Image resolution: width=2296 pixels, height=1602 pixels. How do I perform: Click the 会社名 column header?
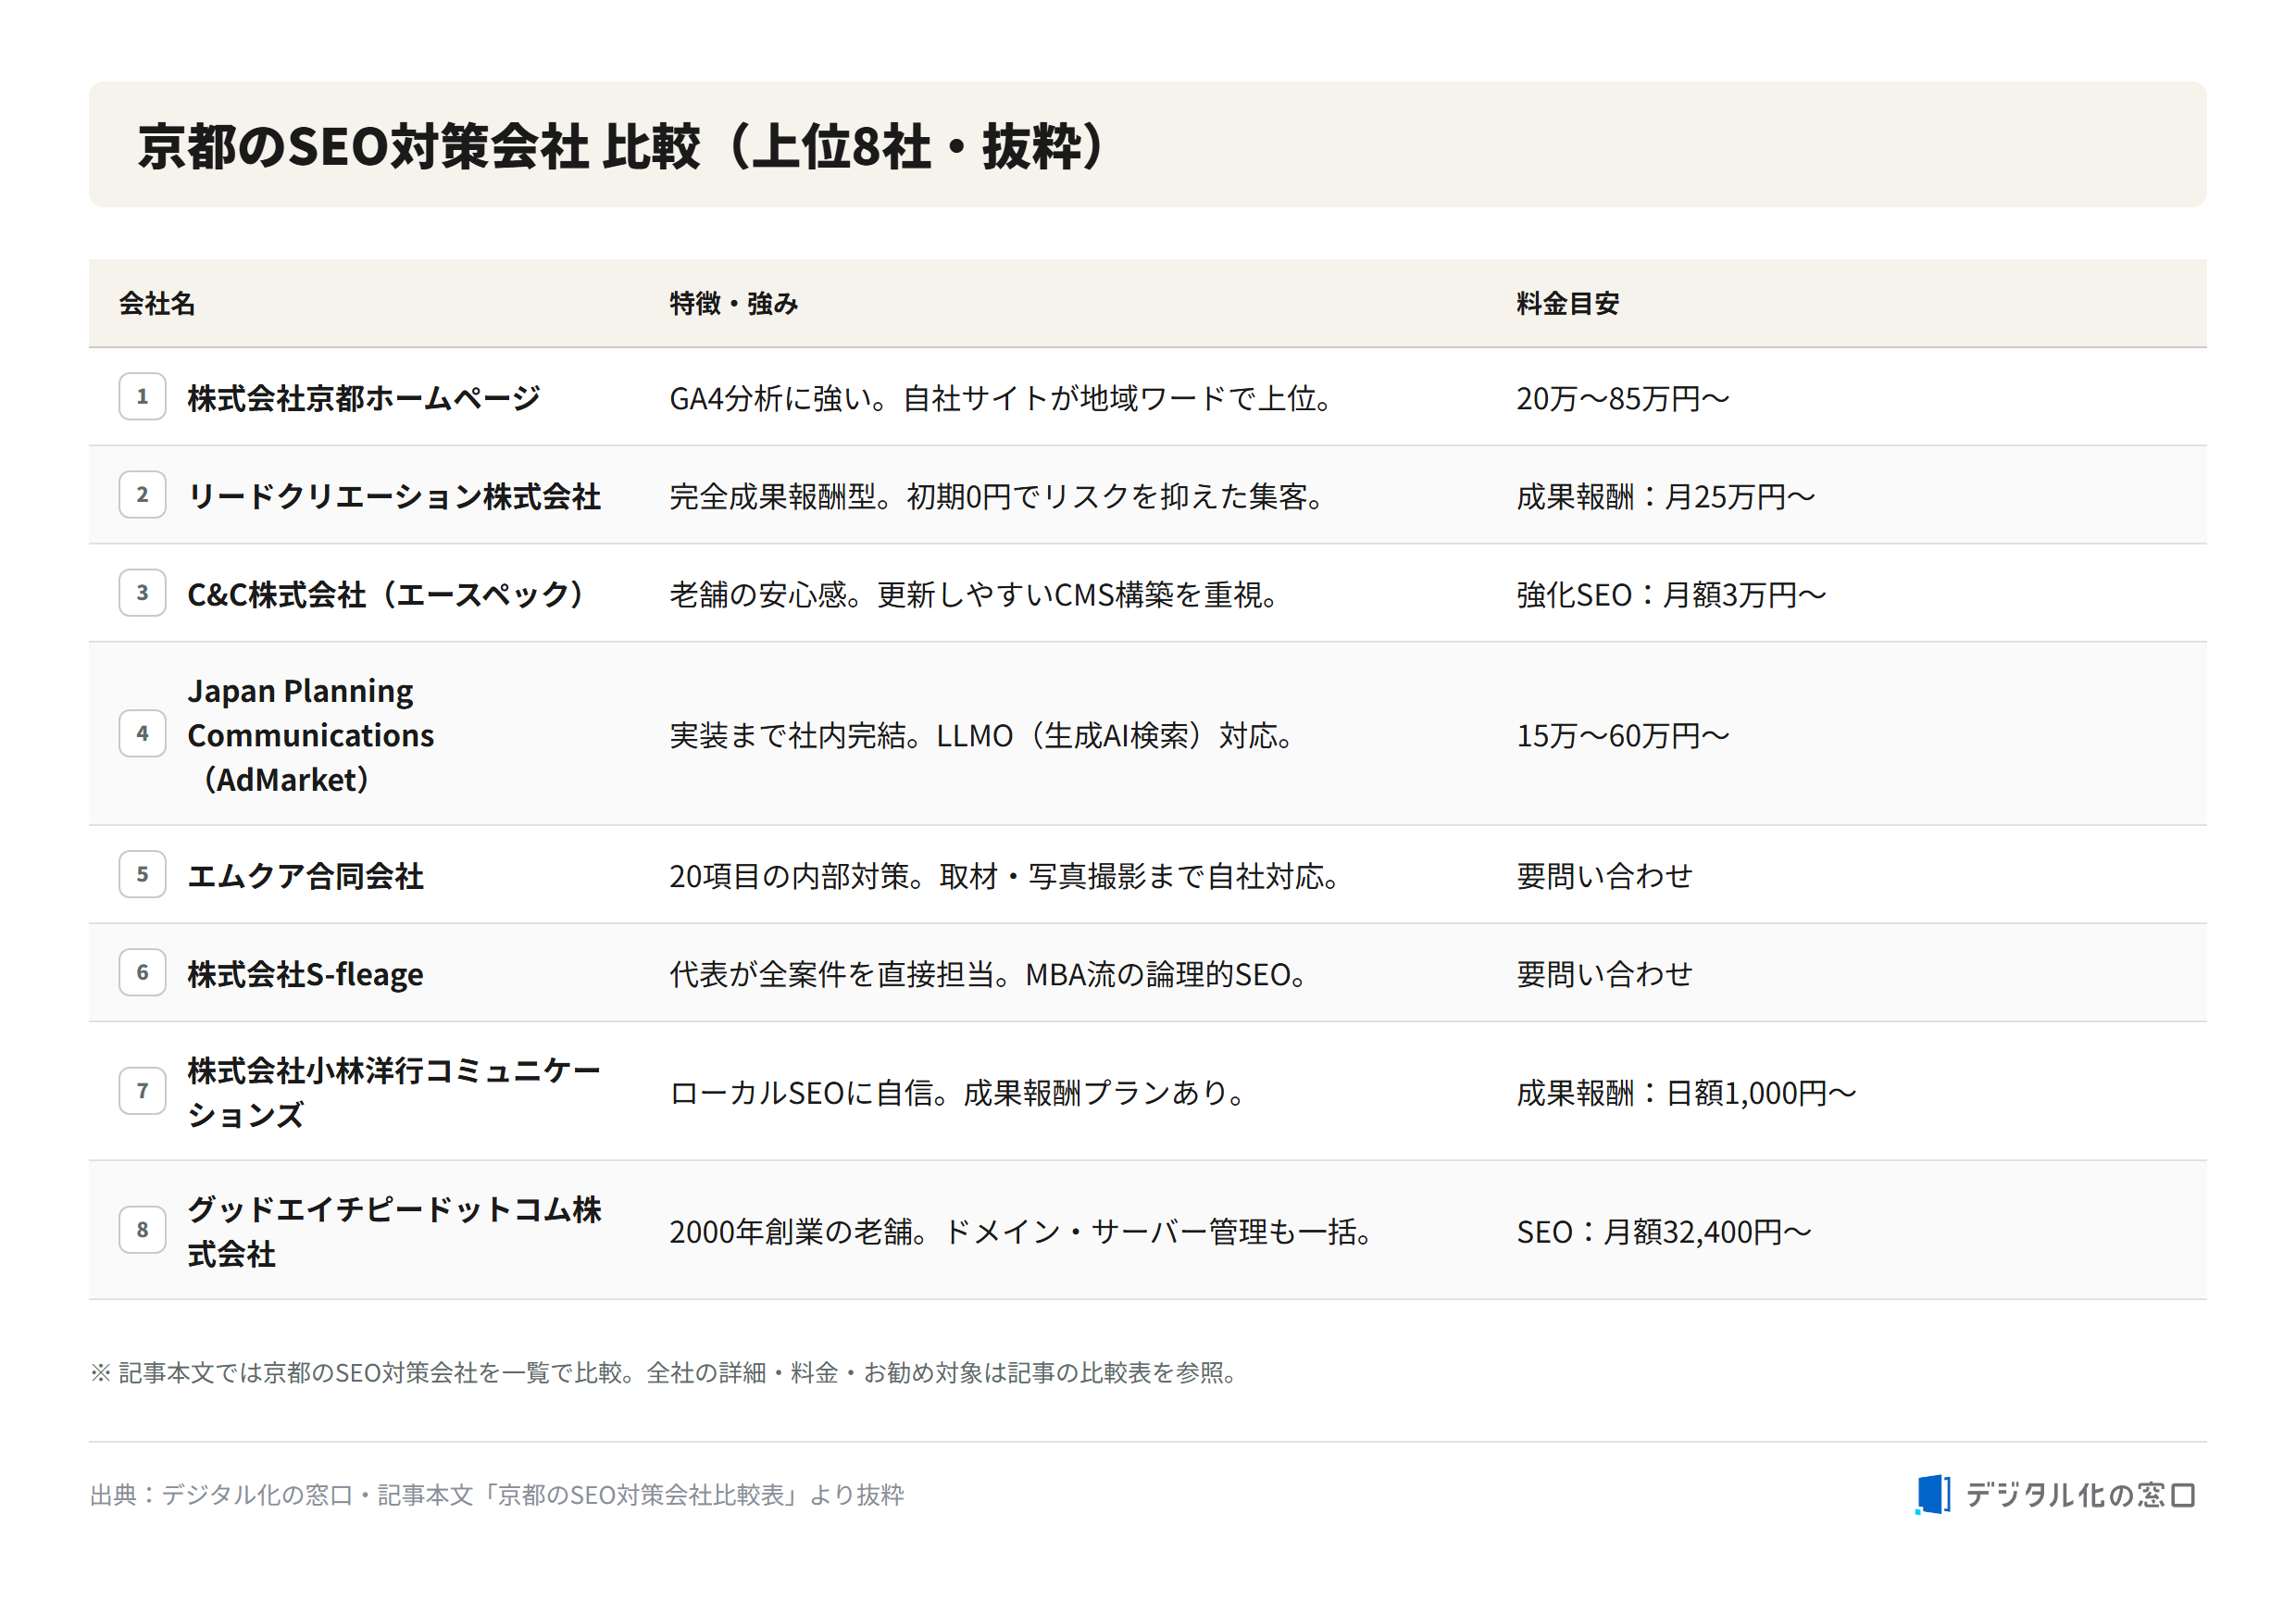coord(157,303)
